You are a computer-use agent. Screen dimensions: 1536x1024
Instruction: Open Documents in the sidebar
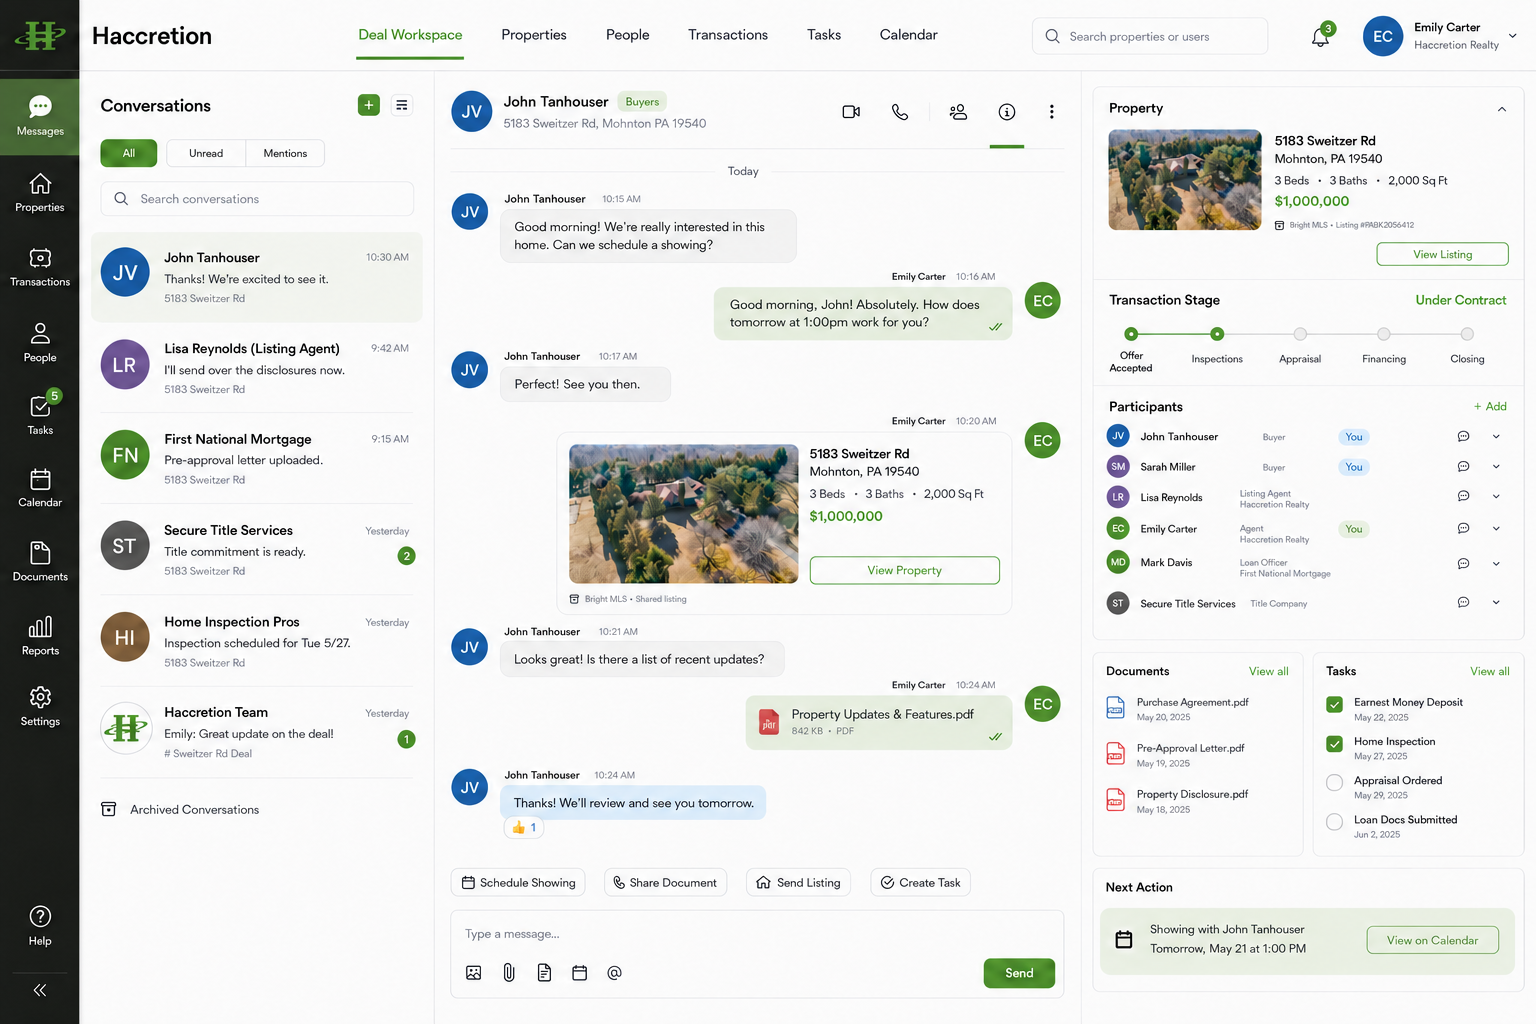pyautogui.click(x=40, y=562)
